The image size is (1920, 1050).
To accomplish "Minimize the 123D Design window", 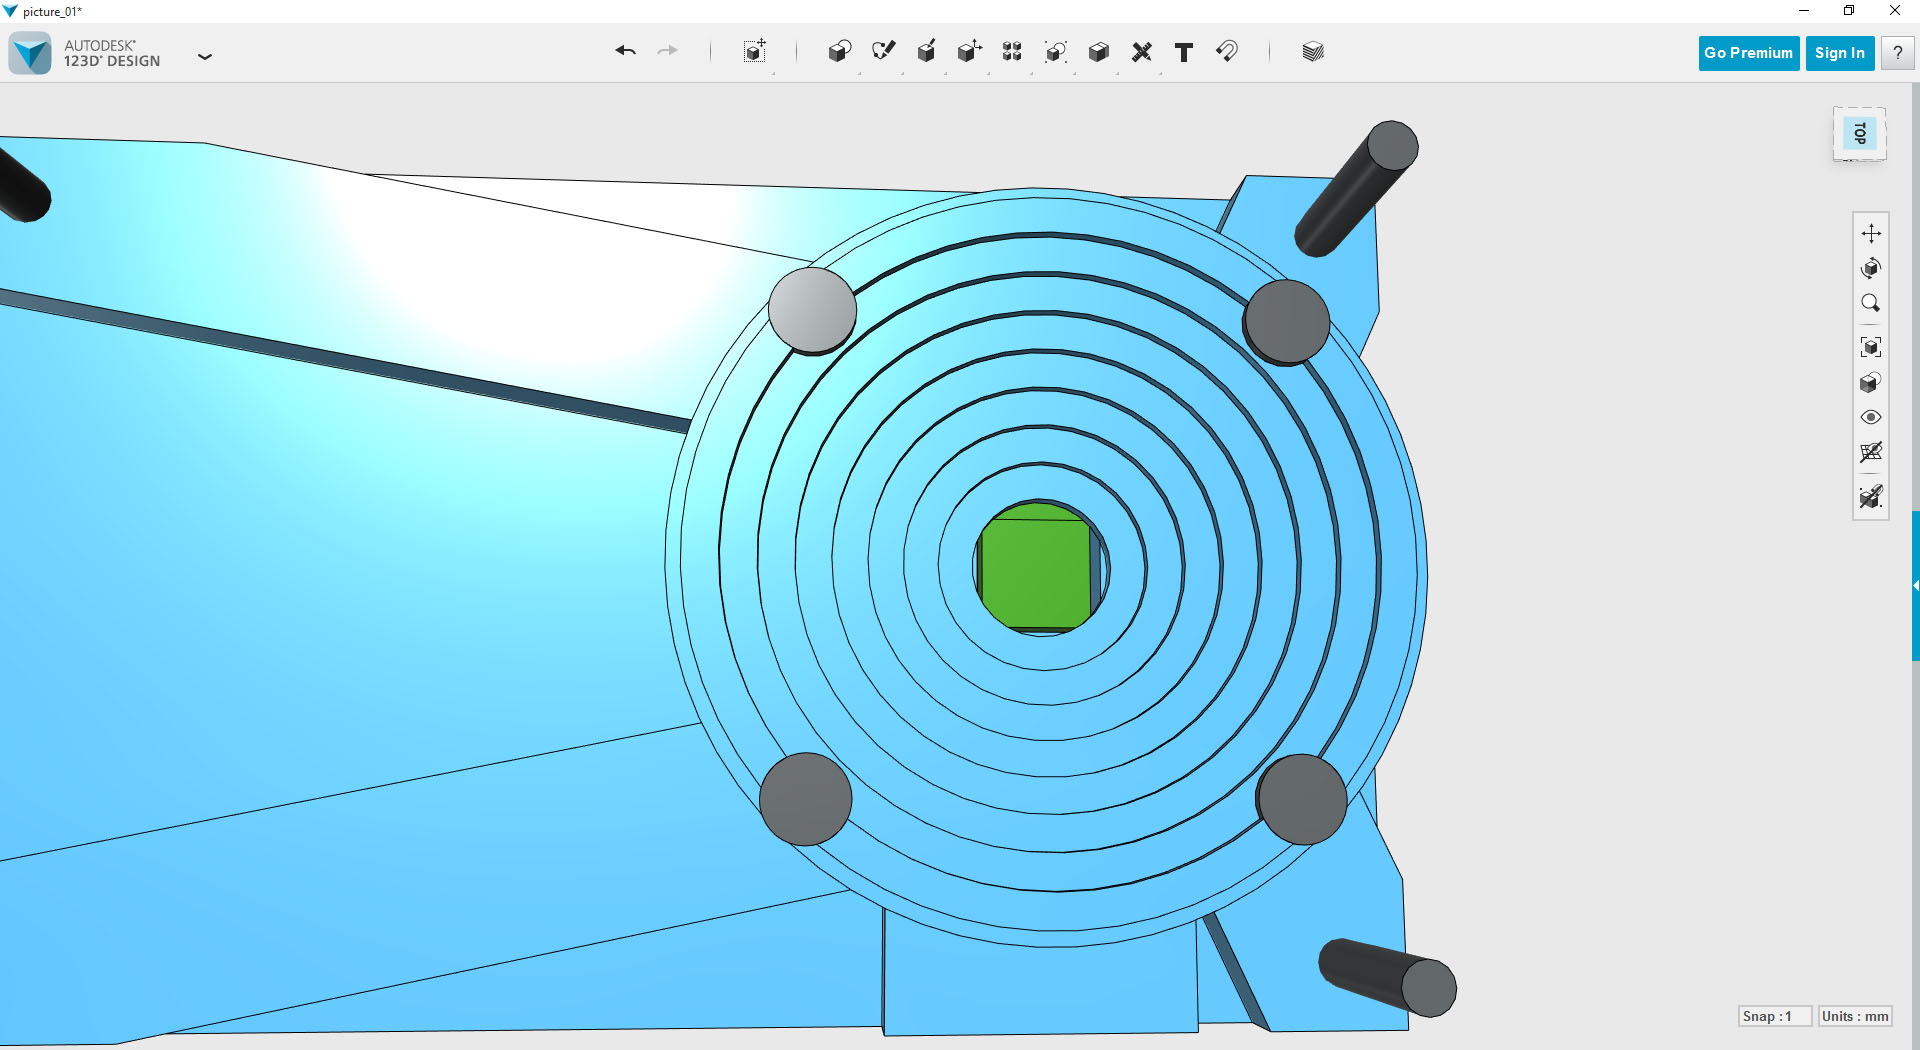I will click(x=1804, y=11).
